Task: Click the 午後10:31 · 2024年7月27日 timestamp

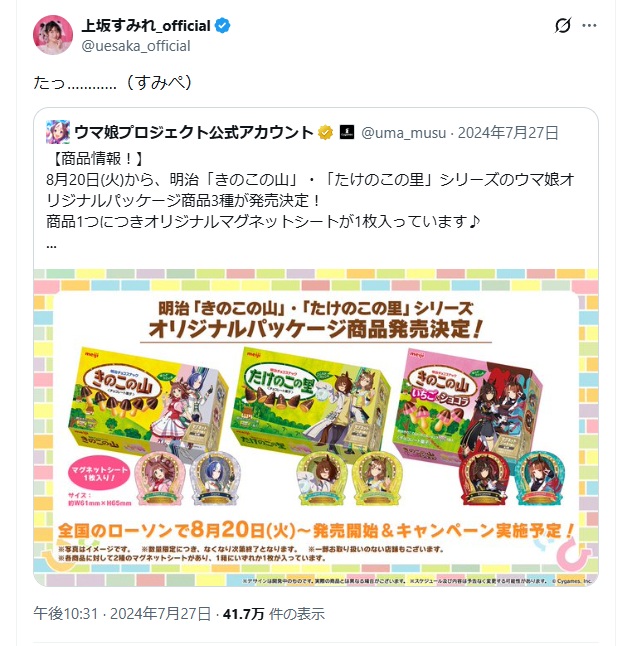Action: [x=122, y=613]
